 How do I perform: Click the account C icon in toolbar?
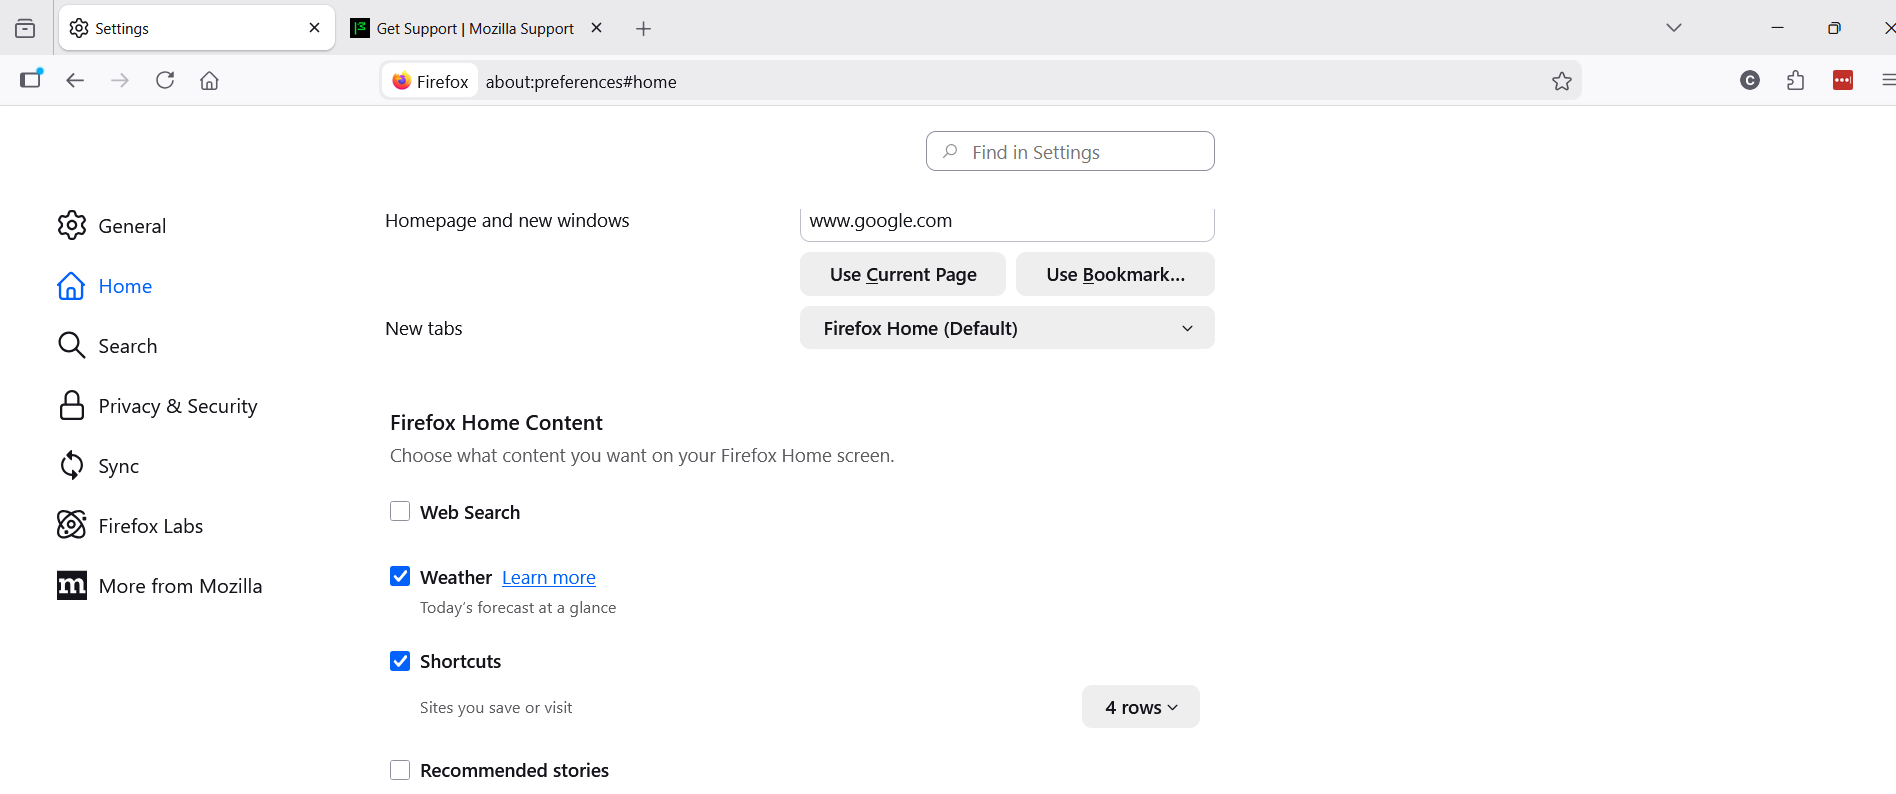(1749, 80)
